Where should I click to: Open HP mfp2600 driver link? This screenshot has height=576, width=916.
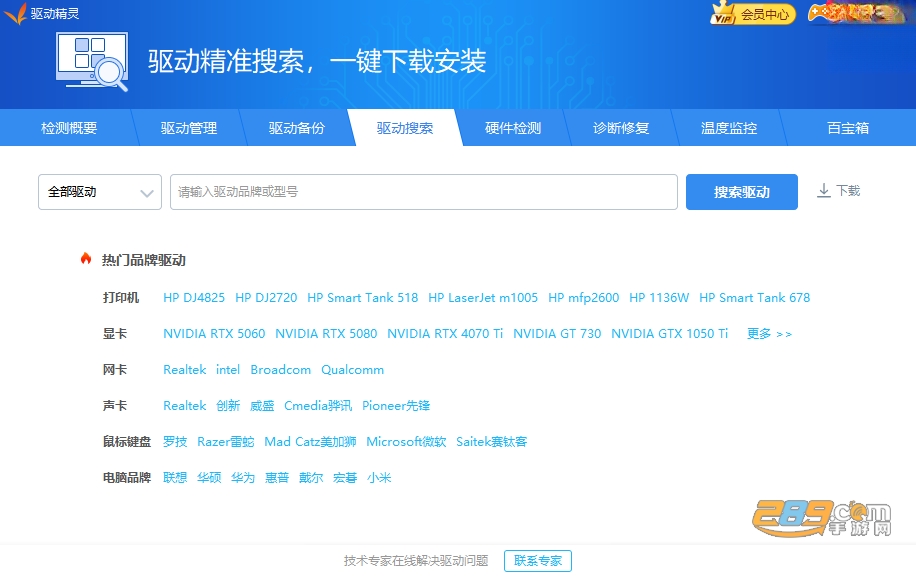pos(584,297)
